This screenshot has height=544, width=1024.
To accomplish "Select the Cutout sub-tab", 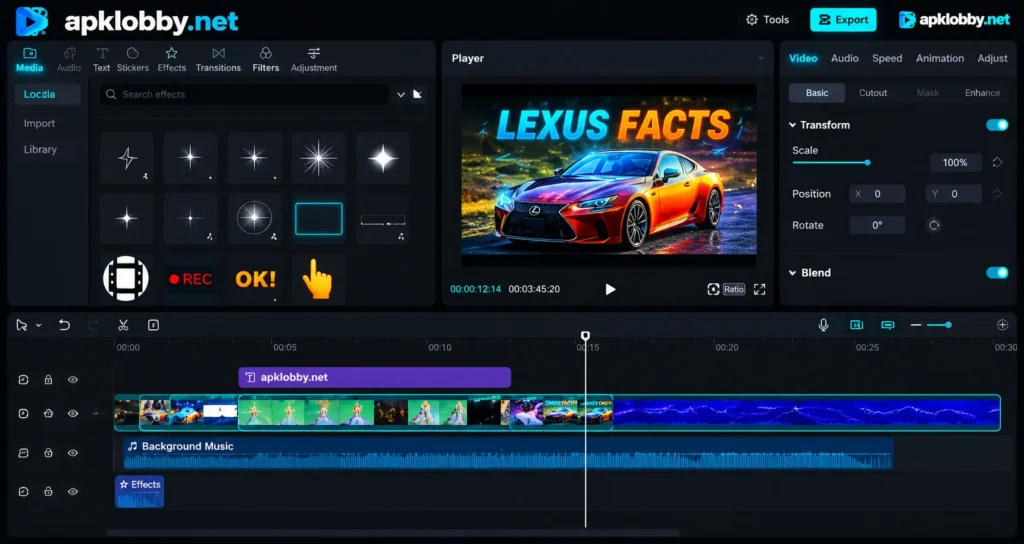I will click(x=873, y=93).
